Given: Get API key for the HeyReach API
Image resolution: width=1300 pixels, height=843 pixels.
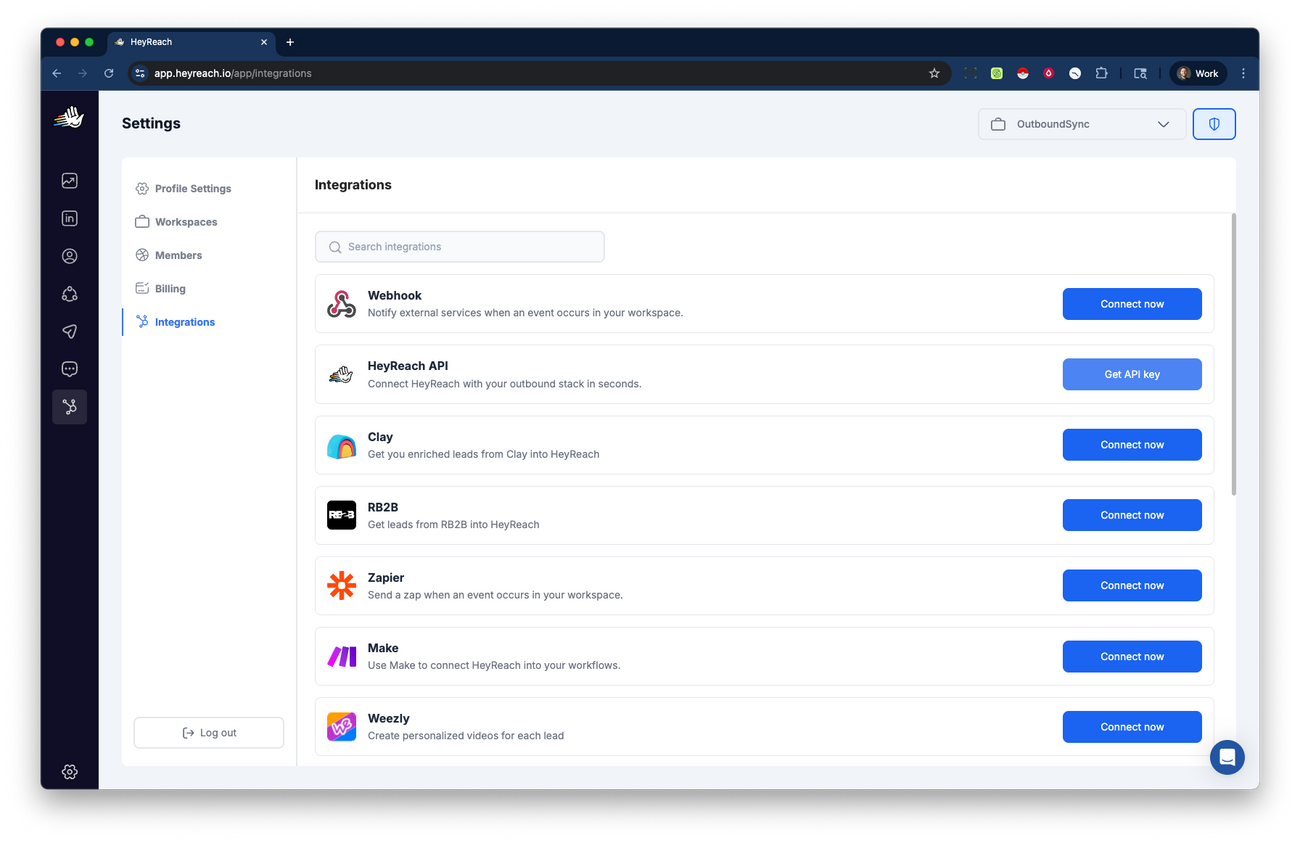Looking at the screenshot, I should click(1131, 373).
